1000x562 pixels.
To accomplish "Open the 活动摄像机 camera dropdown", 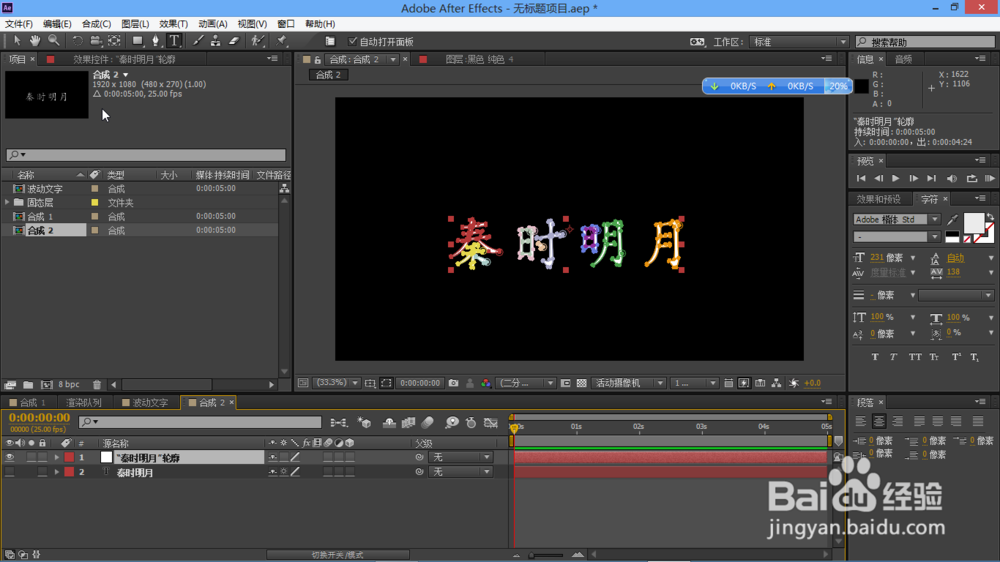I will [628, 383].
